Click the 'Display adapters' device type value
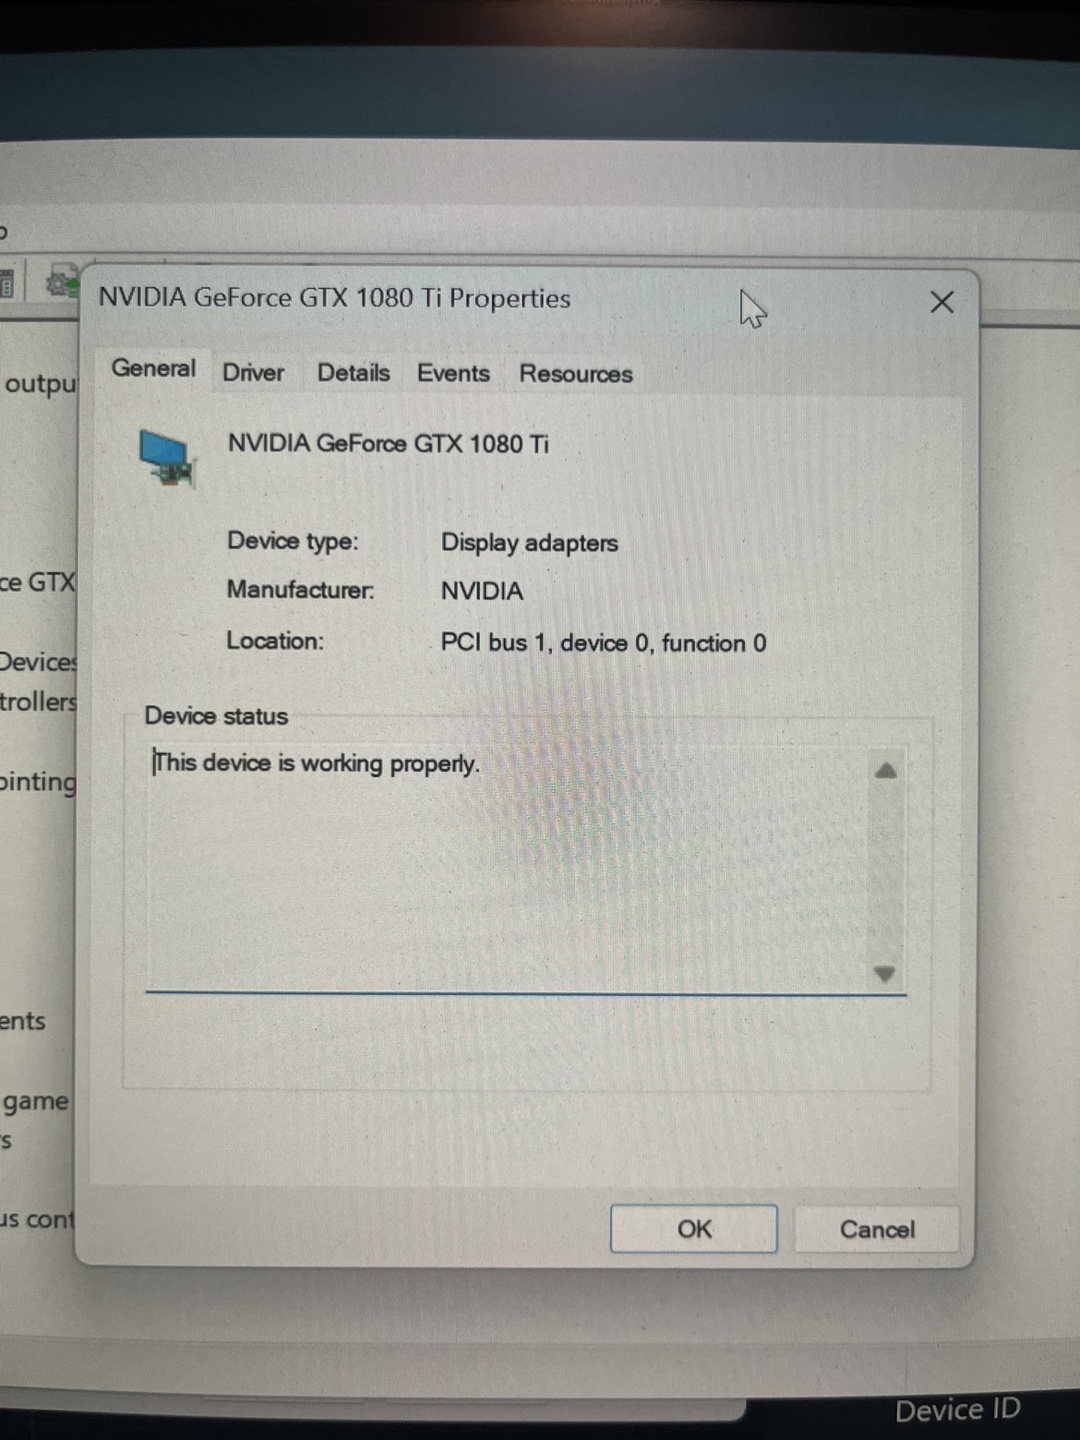Image resolution: width=1080 pixels, height=1440 pixels. point(529,543)
